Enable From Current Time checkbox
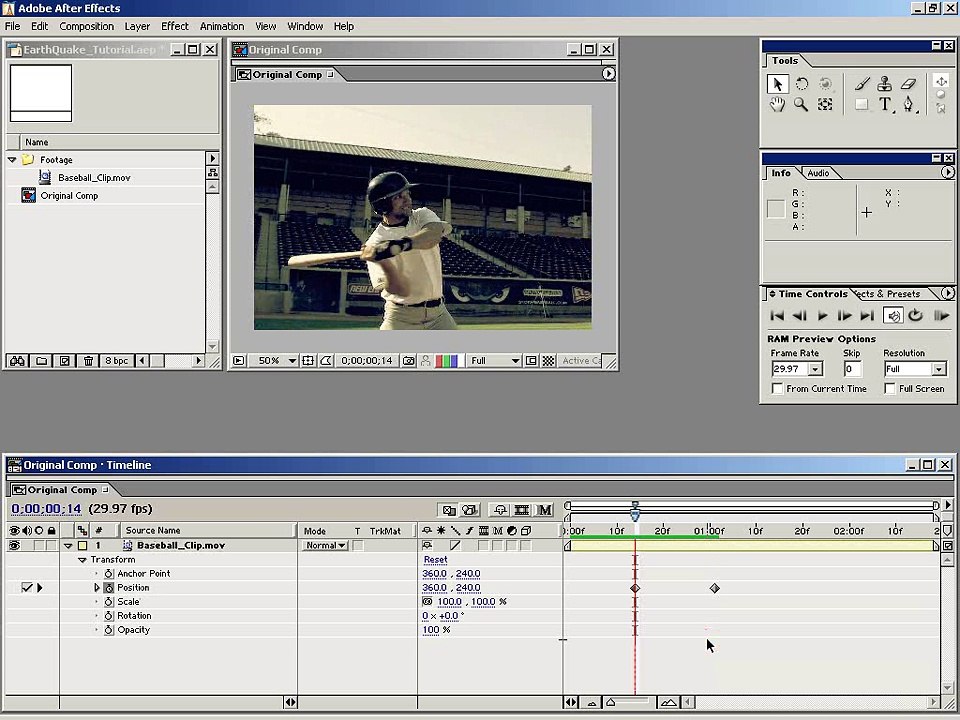 (777, 389)
